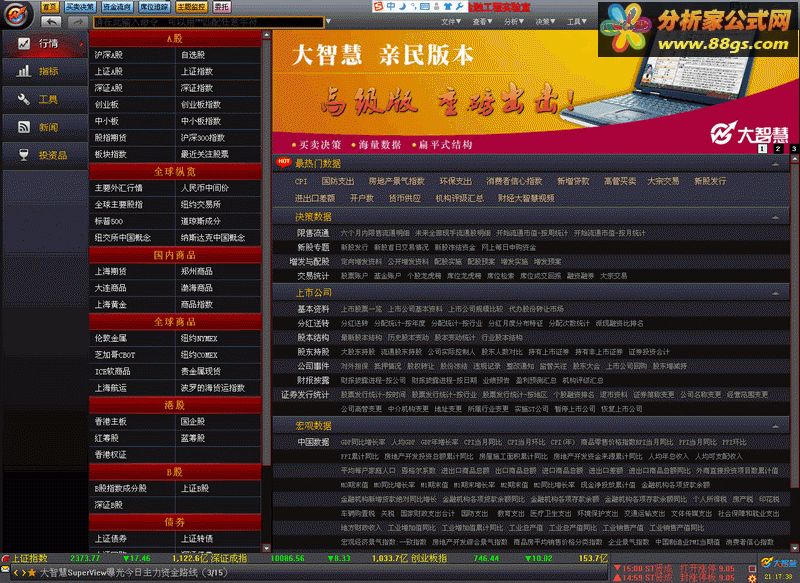Toggle the IME 中 Chinese mode icon

(390, 6)
